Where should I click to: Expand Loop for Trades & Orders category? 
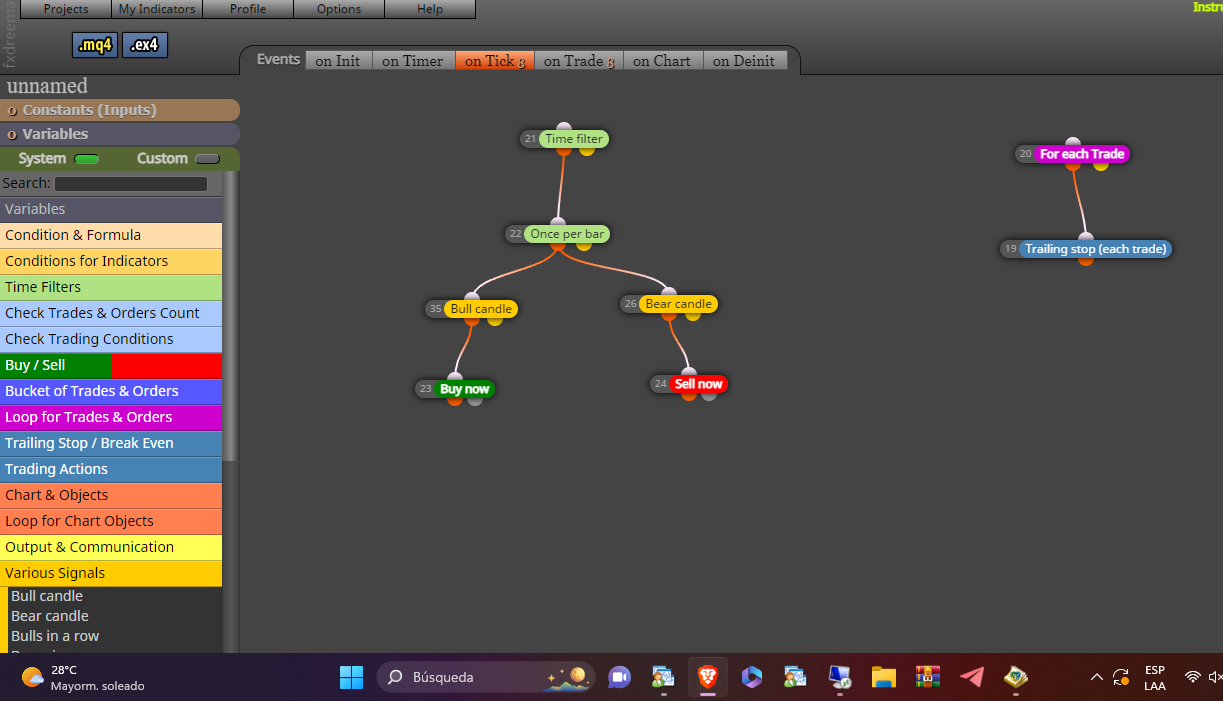coord(111,417)
